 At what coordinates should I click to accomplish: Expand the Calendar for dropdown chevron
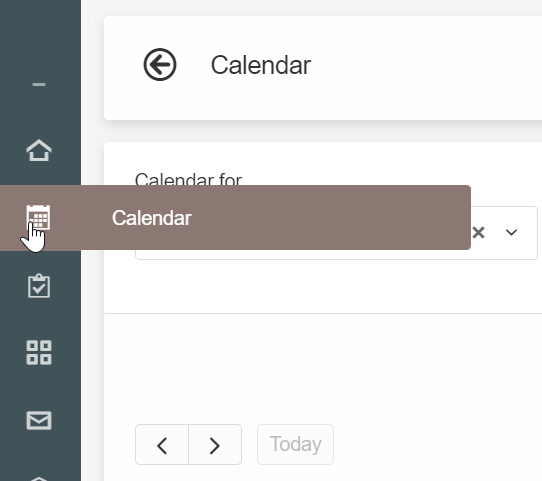pos(511,233)
